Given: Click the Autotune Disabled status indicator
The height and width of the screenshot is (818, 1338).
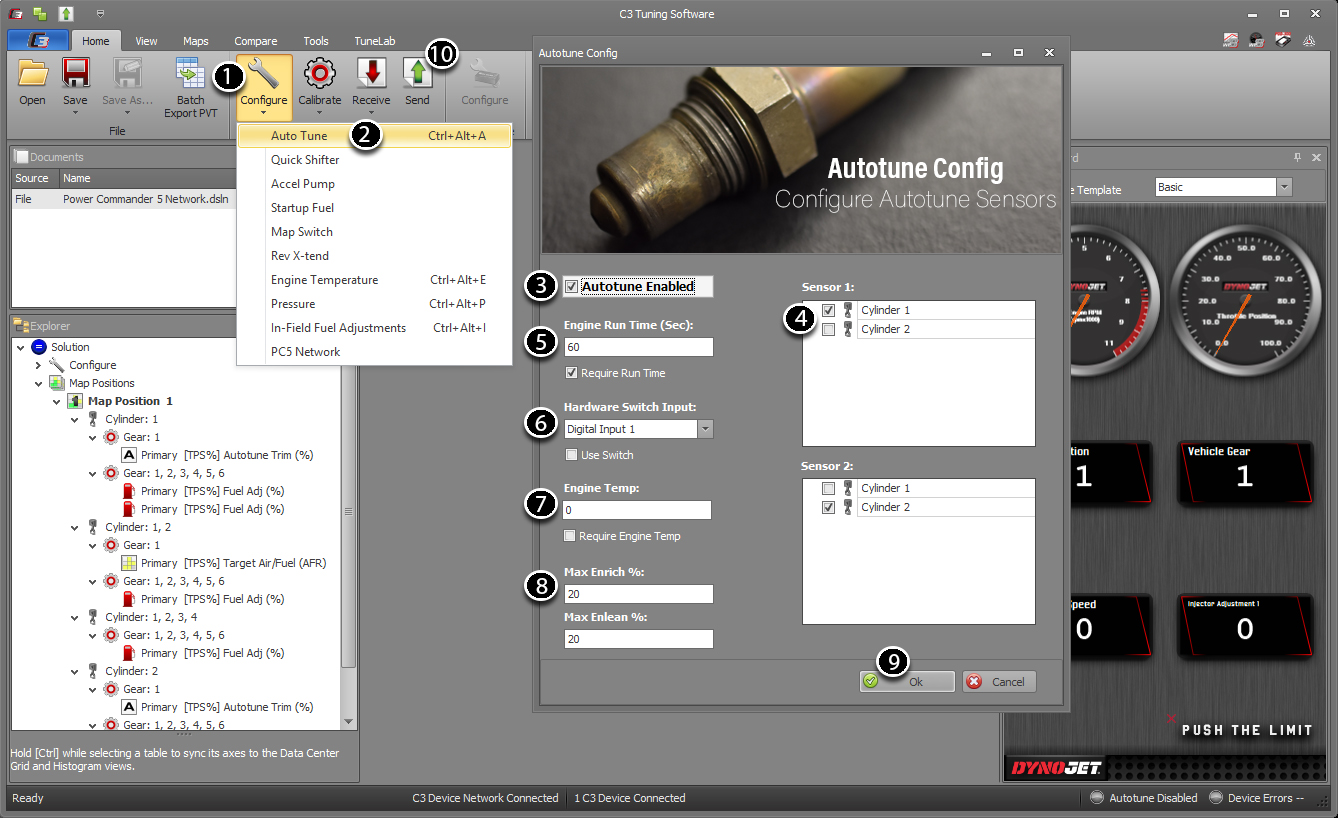Looking at the screenshot, I should pos(1143,798).
